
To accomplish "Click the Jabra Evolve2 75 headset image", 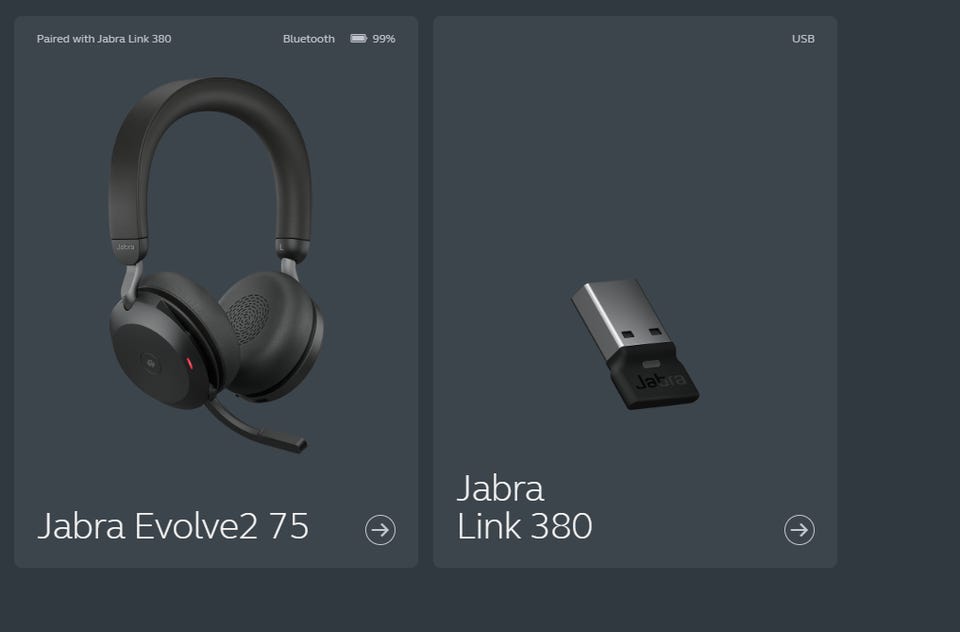I will click(x=216, y=265).
